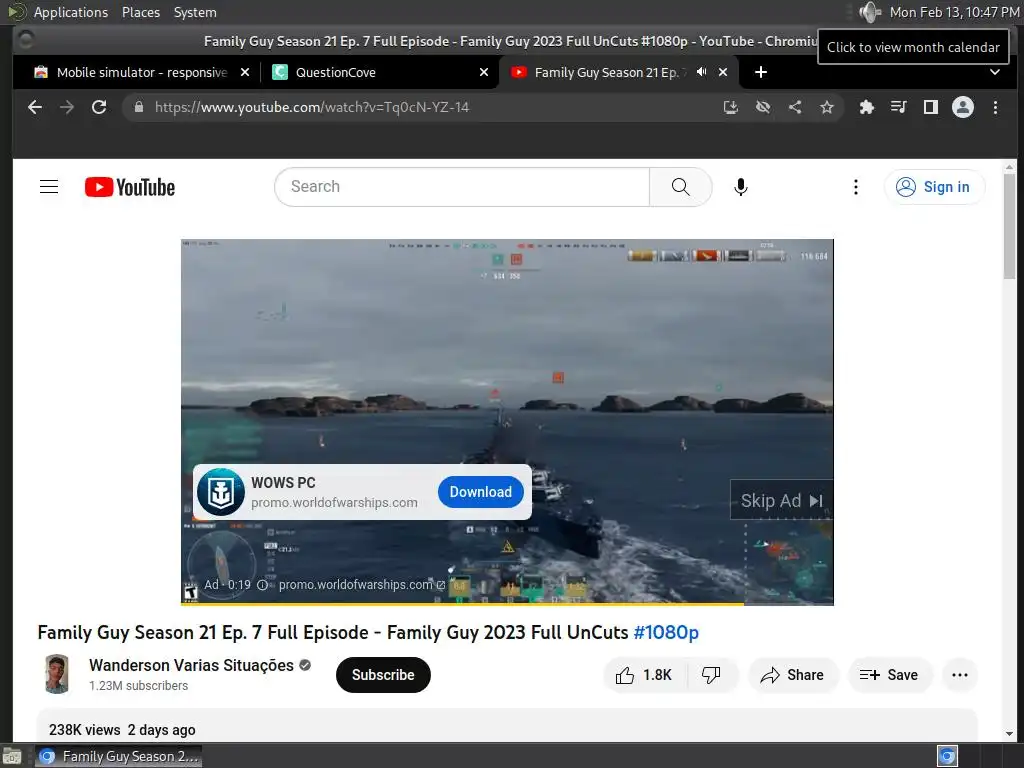Click the blue Download ad button
The height and width of the screenshot is (768, 1024).
(481, 492)
